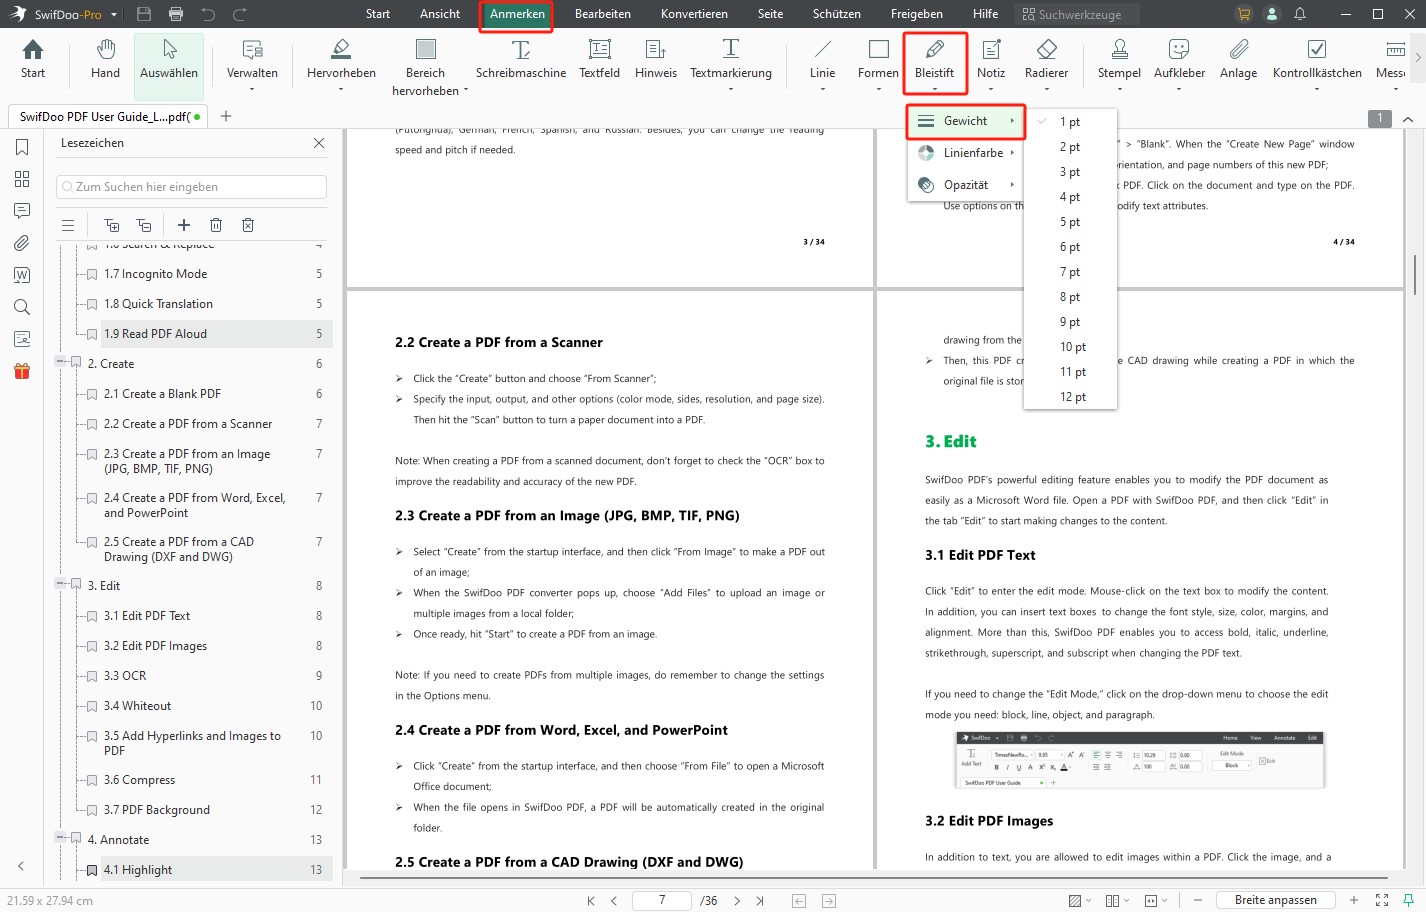Screen dimensions: 1426x912
Task: Open the comments panel in sidebar
Action: coord(22,211)
